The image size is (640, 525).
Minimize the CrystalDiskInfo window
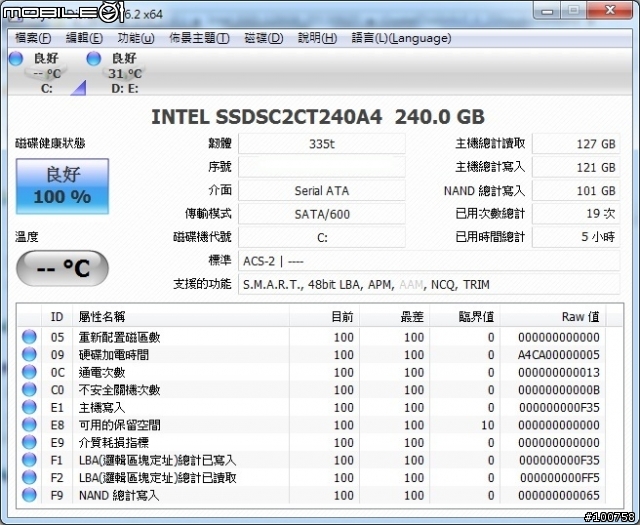tap(547, 11)
